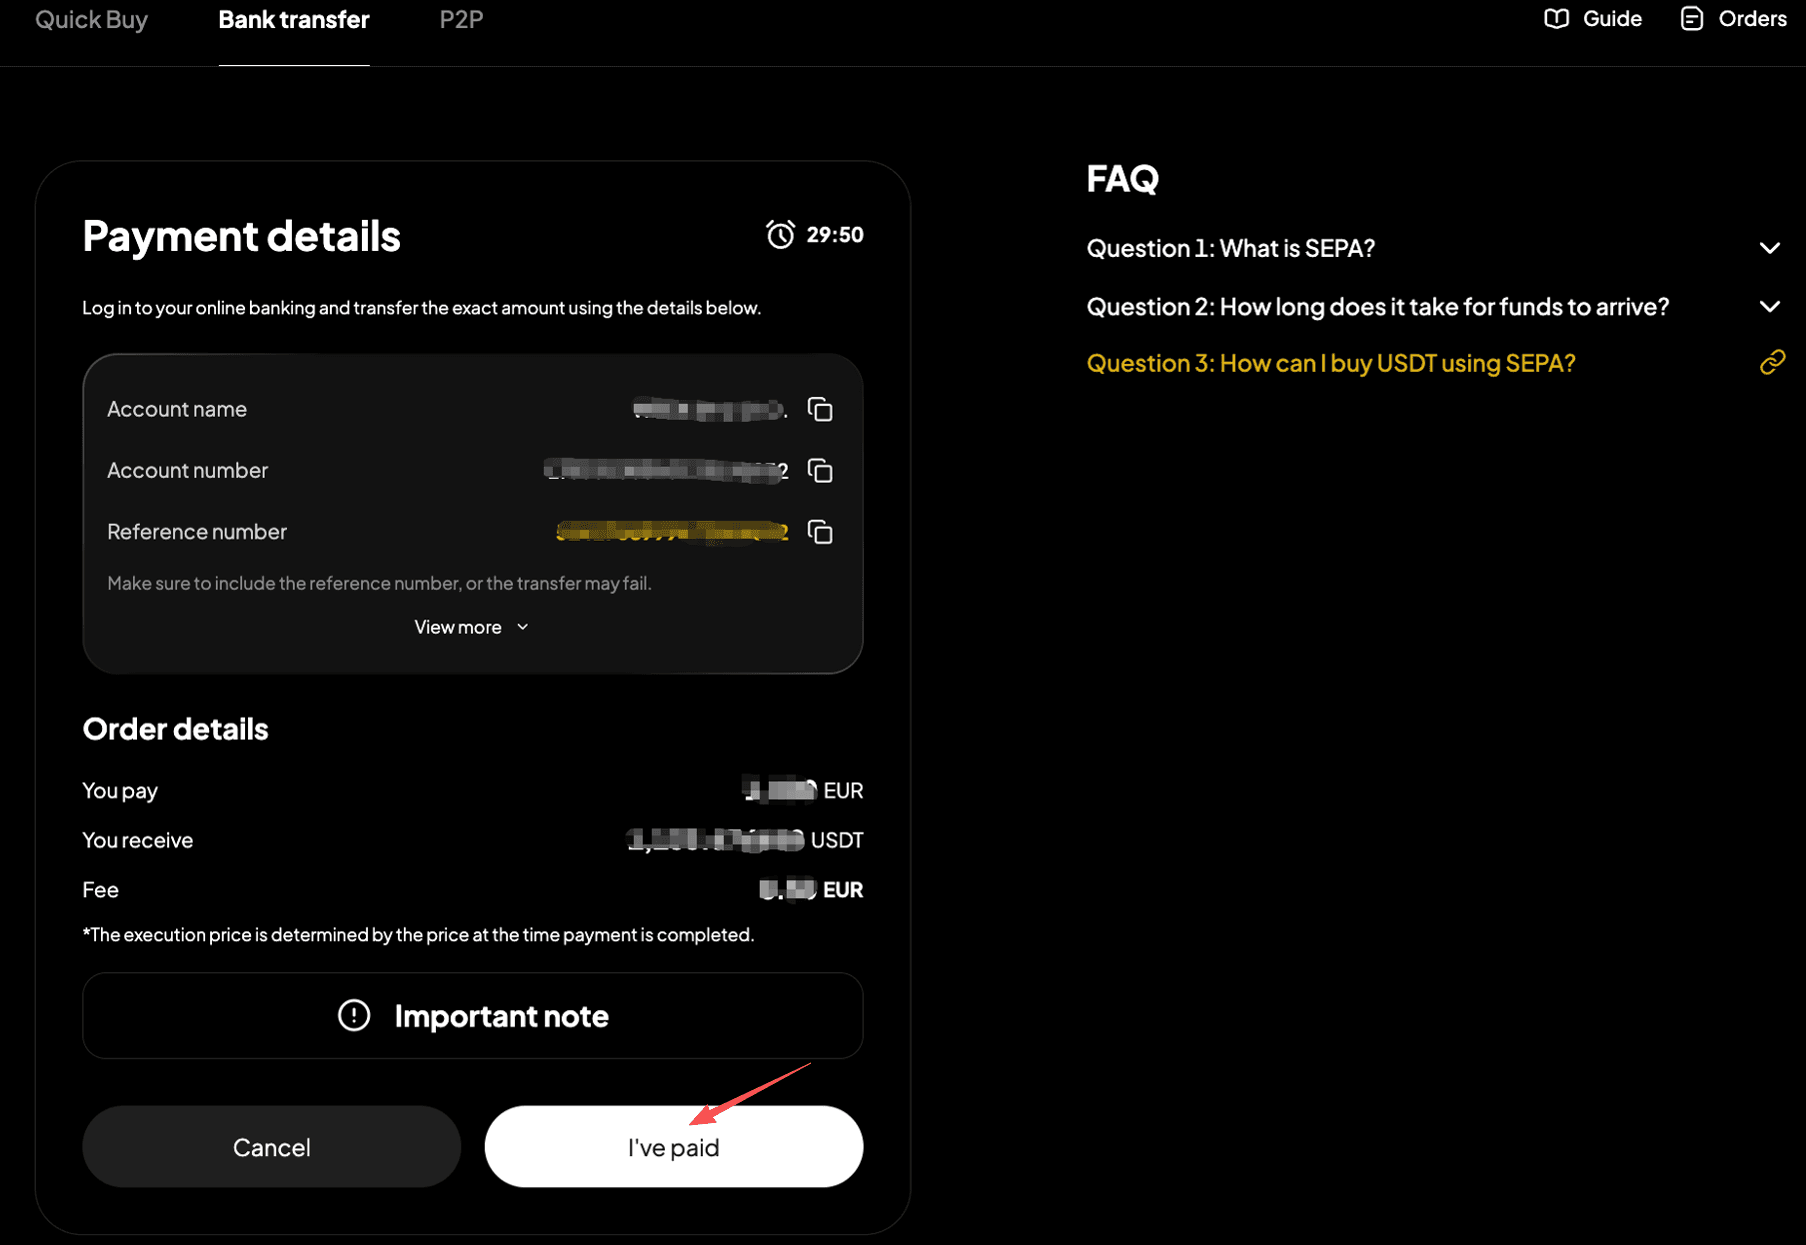Expand the 'What is SEPA?' question chevron

pos(1769,248)
